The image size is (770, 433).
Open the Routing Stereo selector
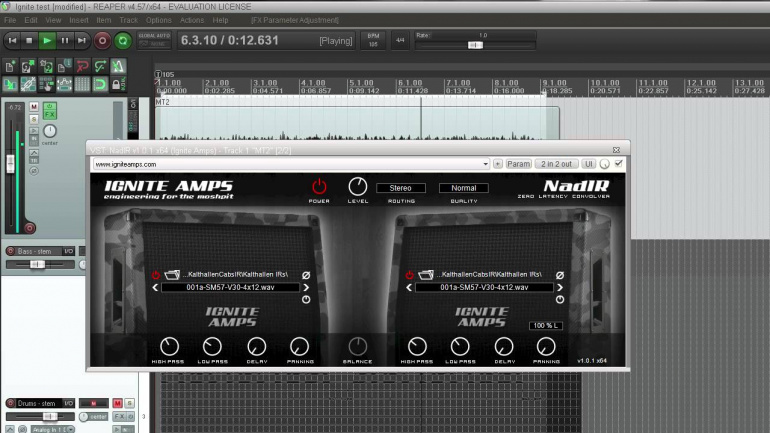400,187
